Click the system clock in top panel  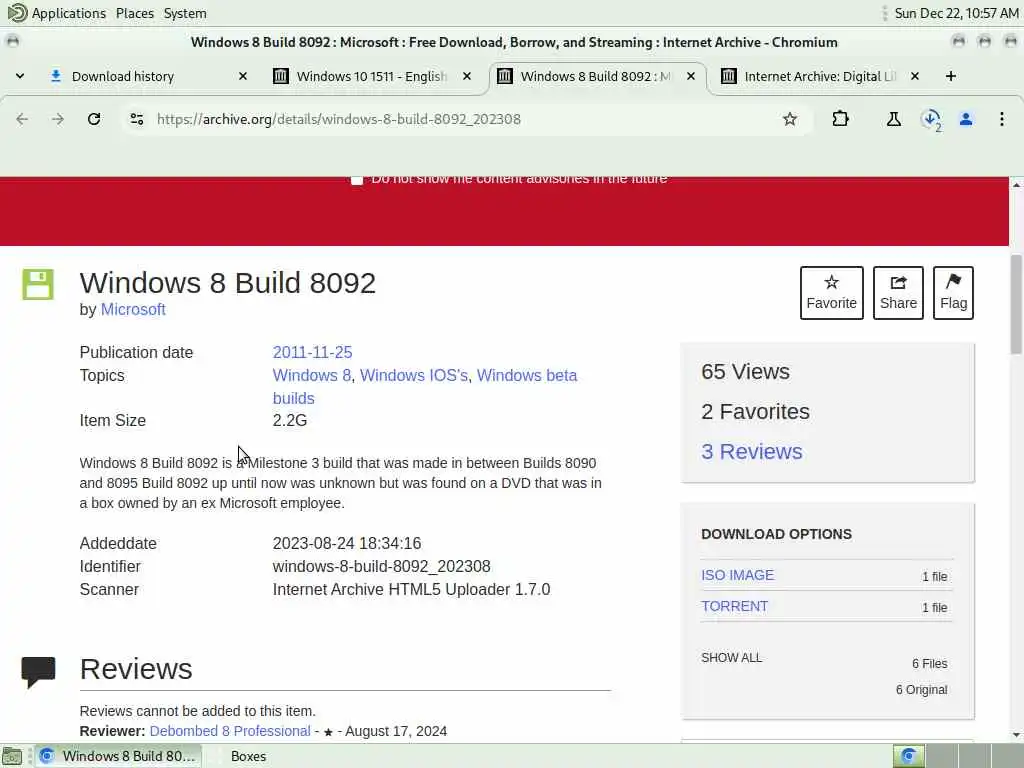coord(956,13)
